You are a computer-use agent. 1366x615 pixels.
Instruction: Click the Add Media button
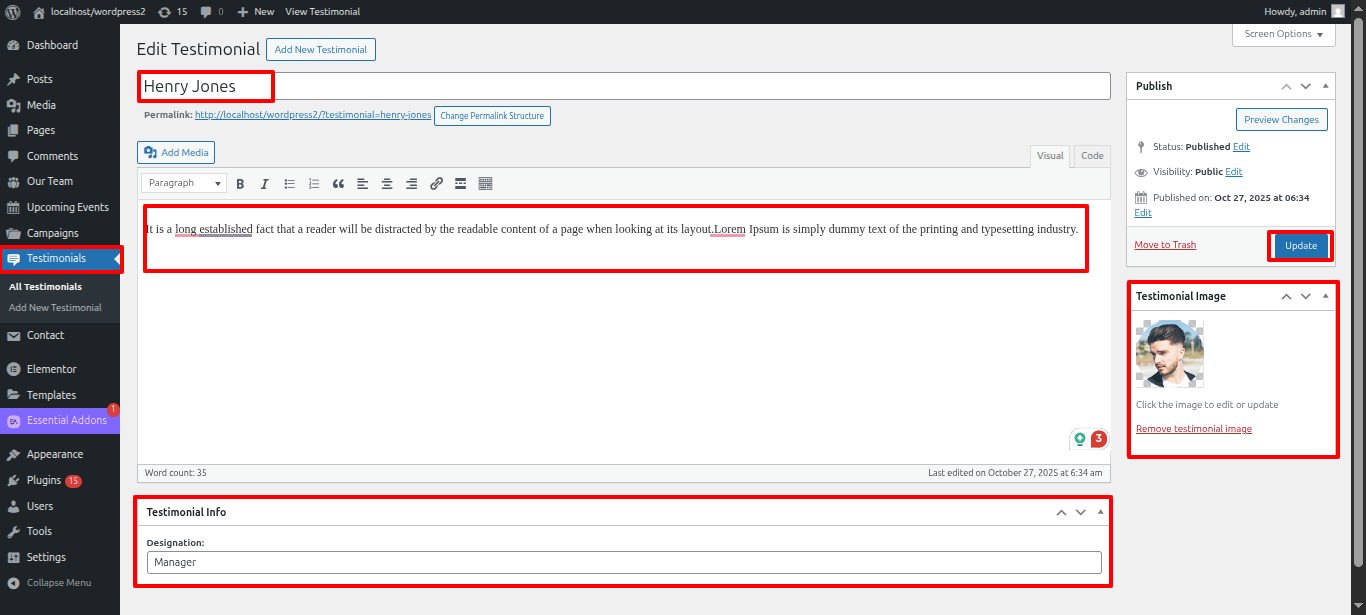[x=177, y=152]
